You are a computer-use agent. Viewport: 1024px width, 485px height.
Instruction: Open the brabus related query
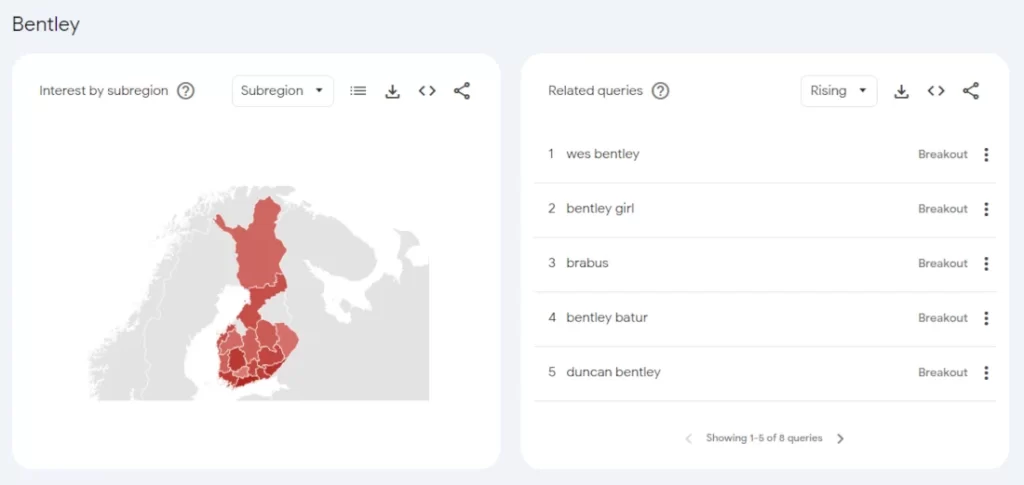point(587,263)
